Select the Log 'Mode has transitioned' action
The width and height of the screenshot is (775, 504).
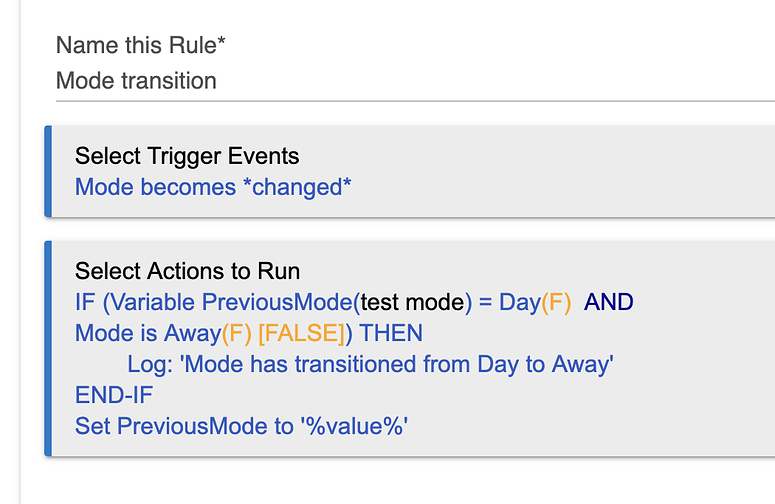point(370,365)
